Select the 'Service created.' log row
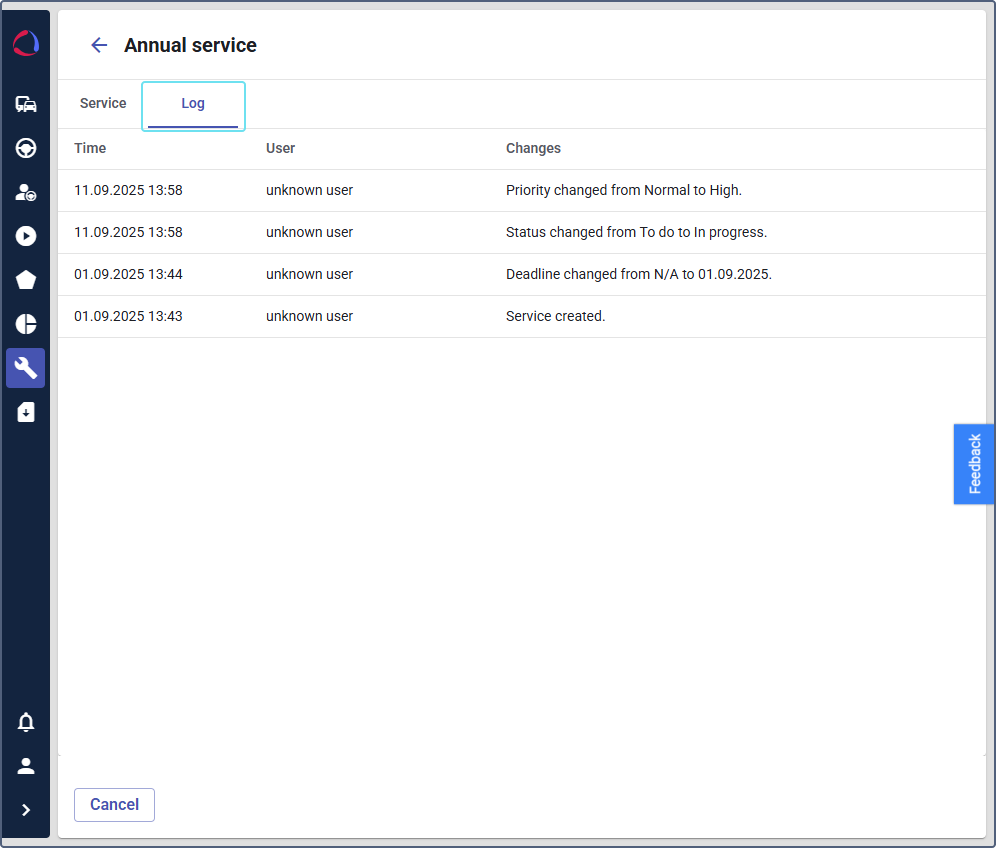This screenshot has height=848, width=996. [555, 316]
